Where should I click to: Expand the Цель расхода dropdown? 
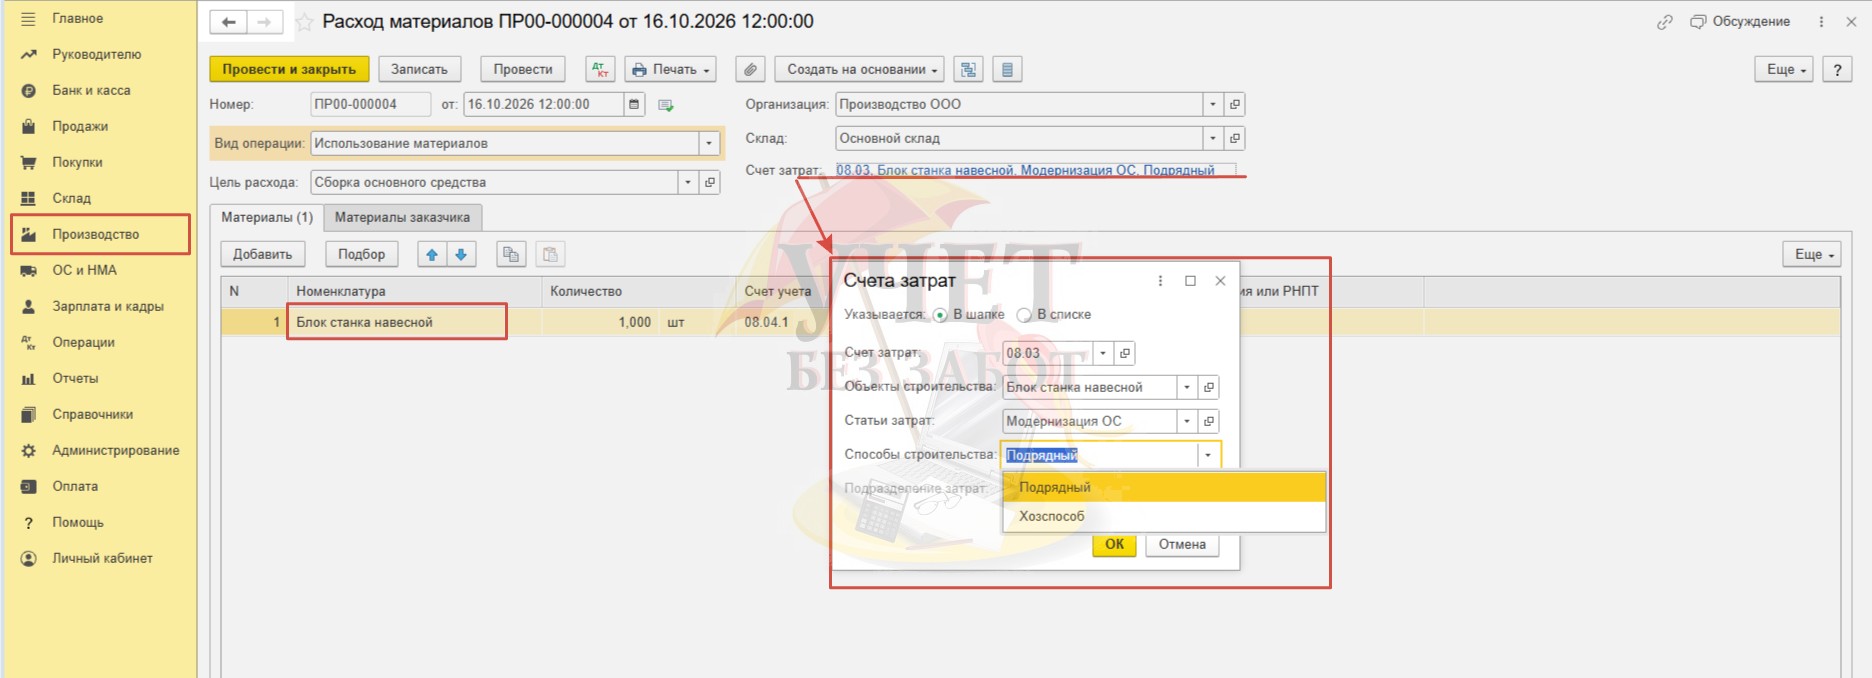[x=688, y=182]
